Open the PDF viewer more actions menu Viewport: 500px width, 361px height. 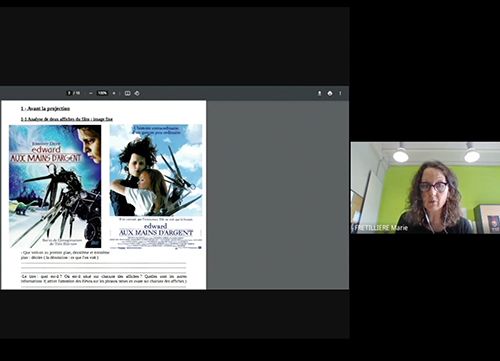[x=340, y=93]
